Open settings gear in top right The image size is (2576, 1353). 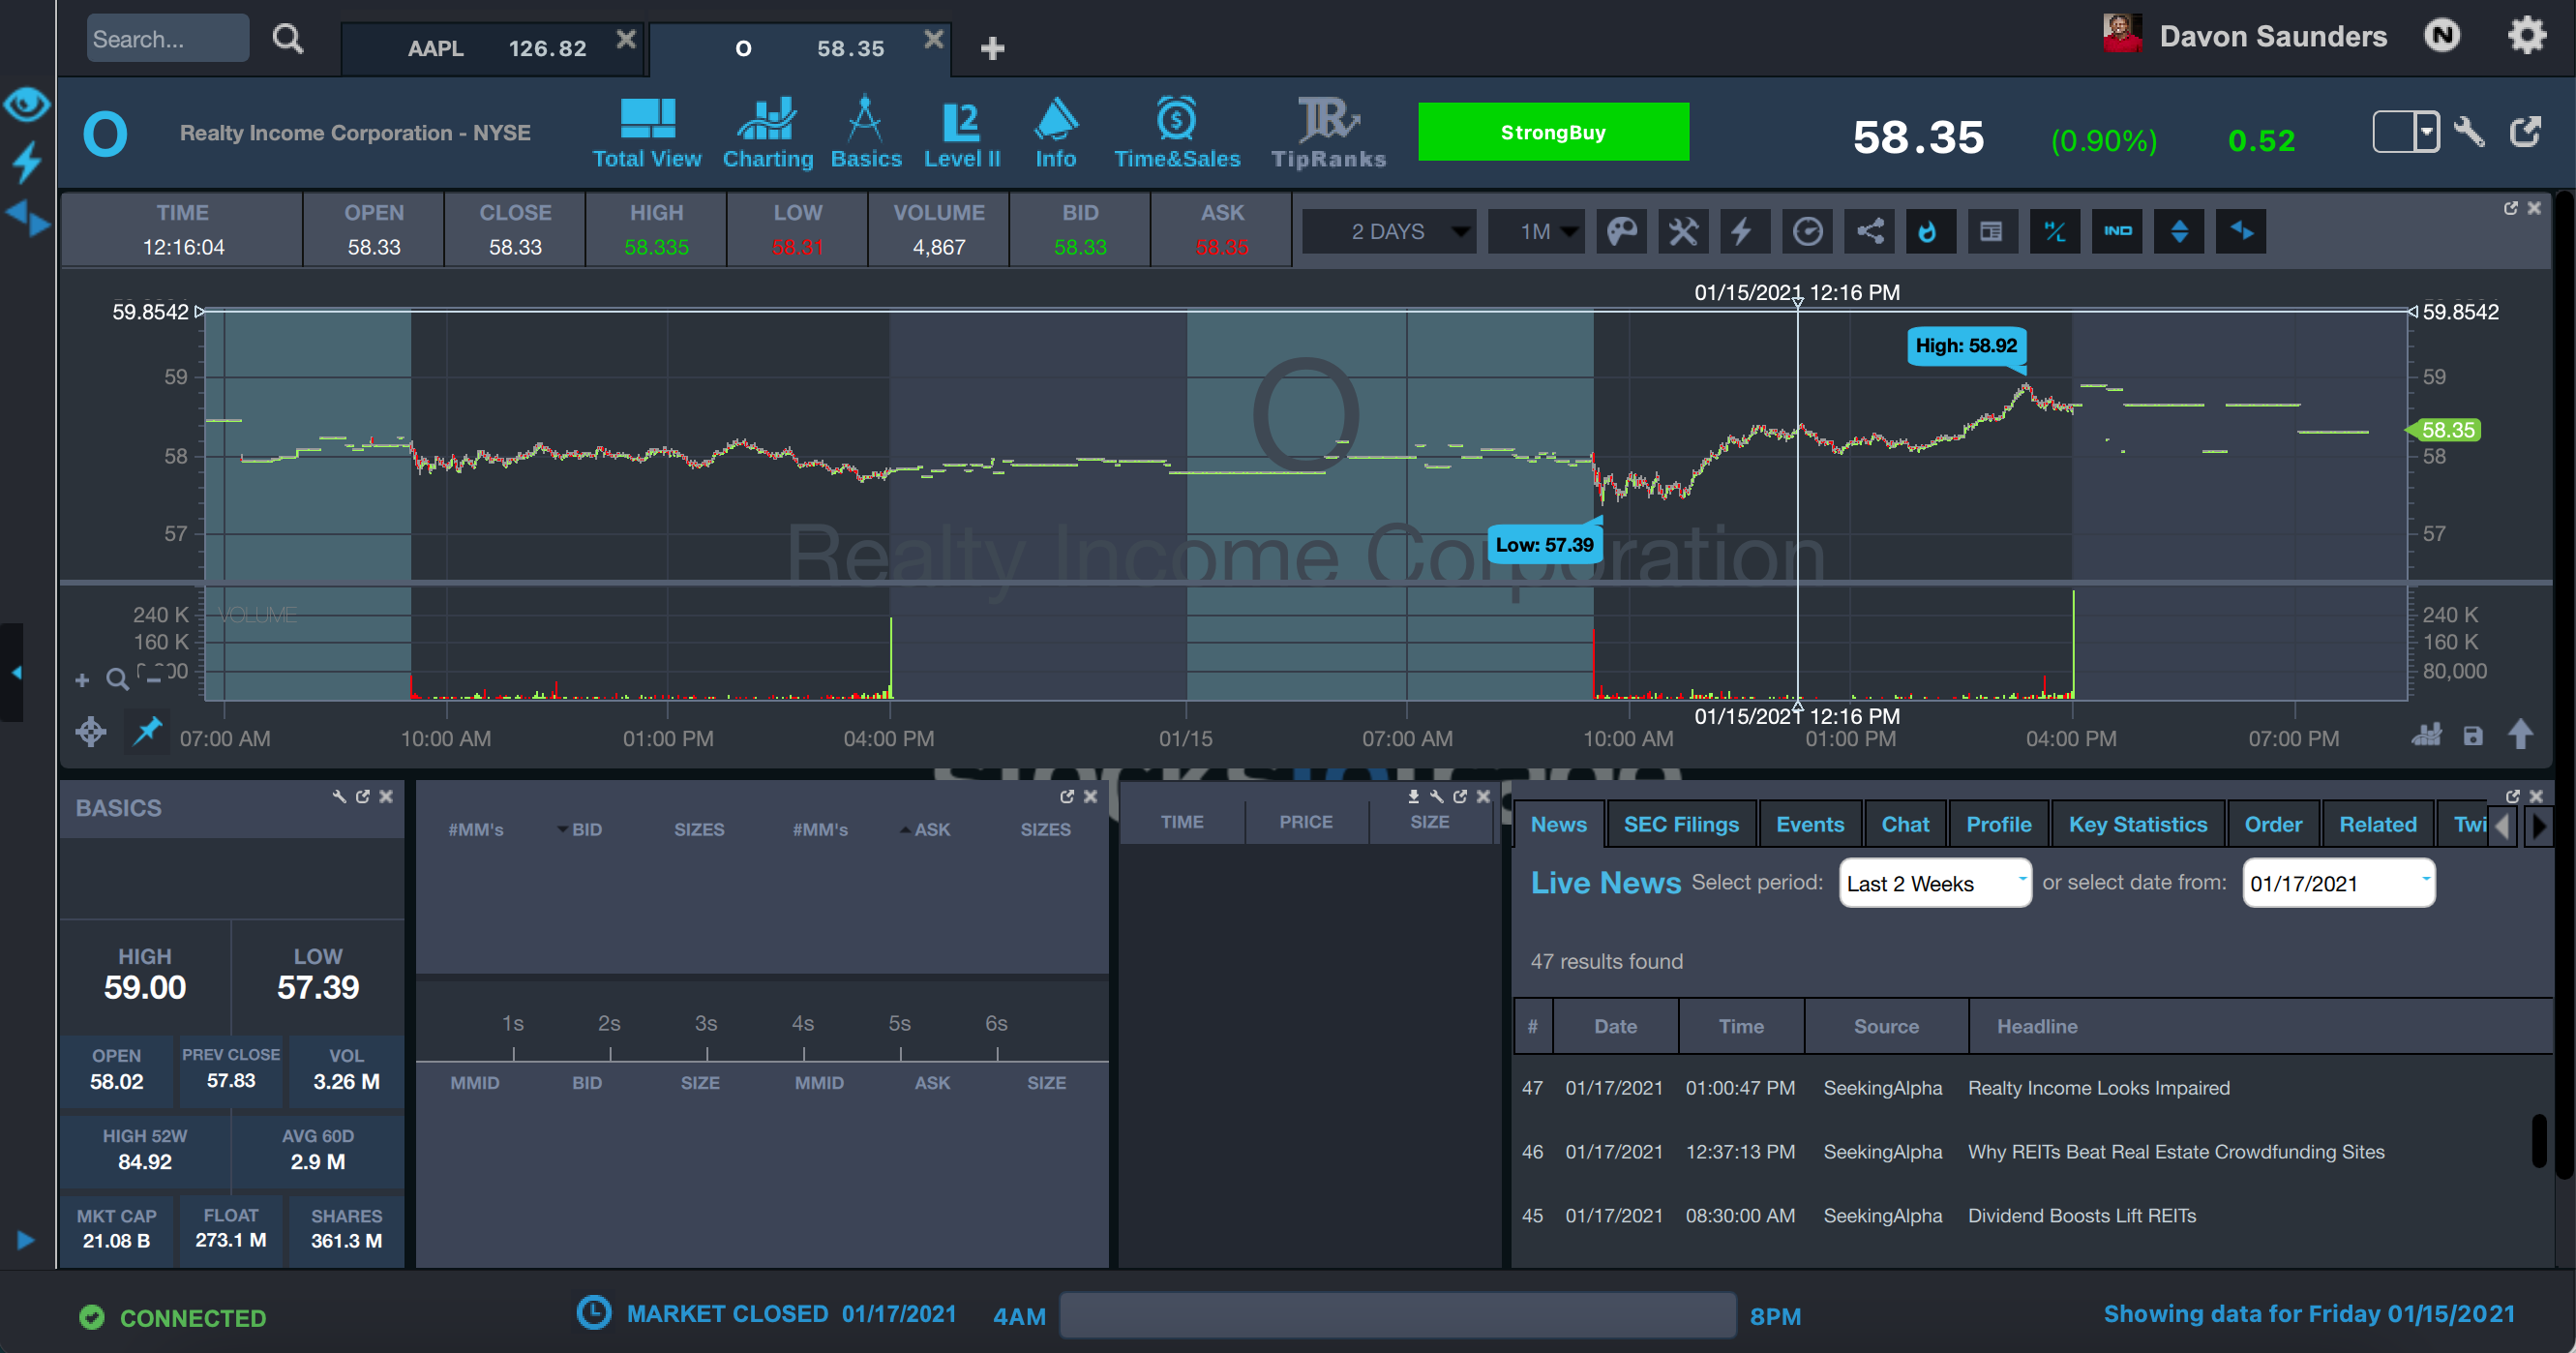(2526, 36)
